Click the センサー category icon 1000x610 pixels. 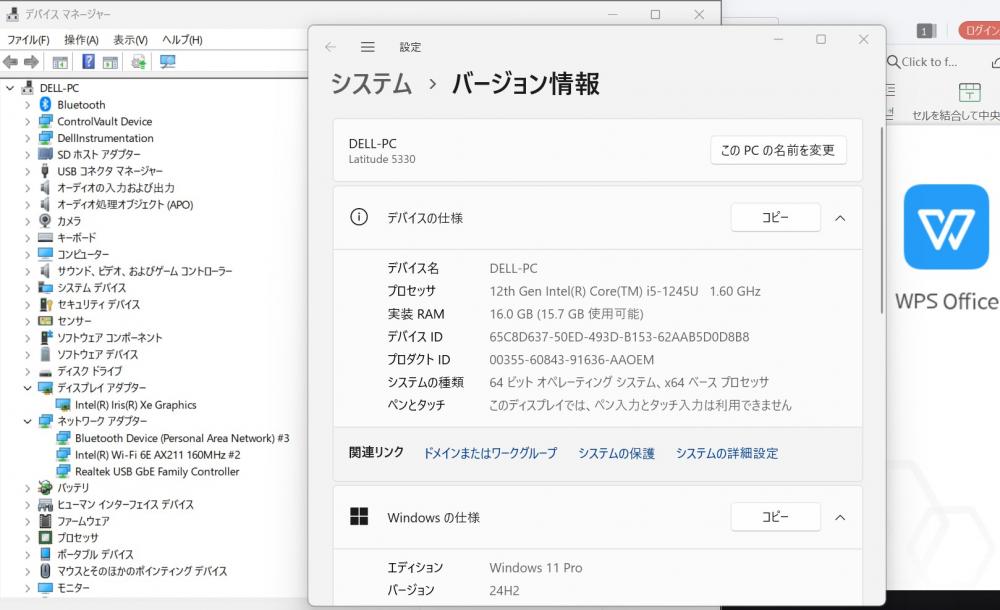click(x=45, y=320)
